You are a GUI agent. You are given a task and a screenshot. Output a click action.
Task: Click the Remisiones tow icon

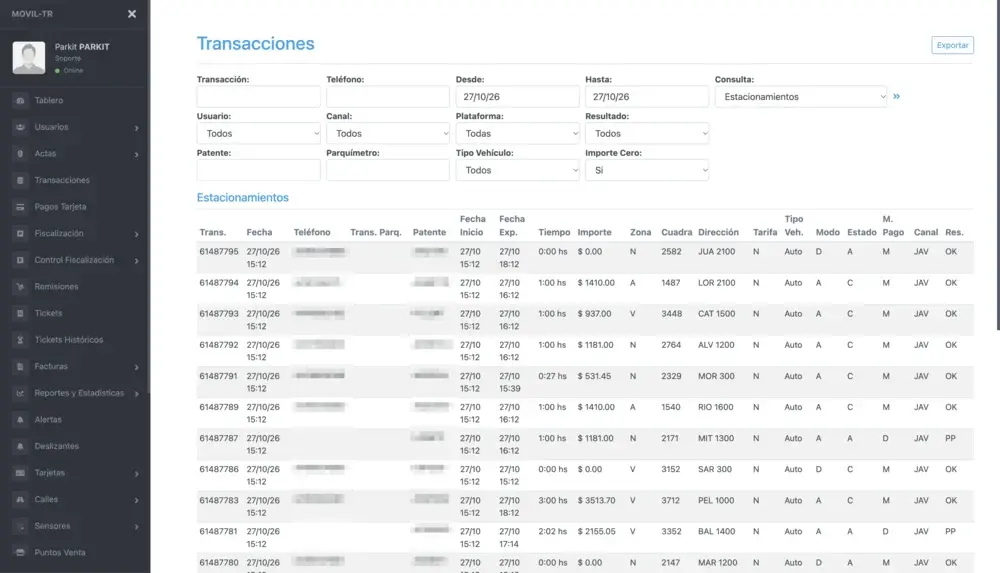click(x=20, y=286)
